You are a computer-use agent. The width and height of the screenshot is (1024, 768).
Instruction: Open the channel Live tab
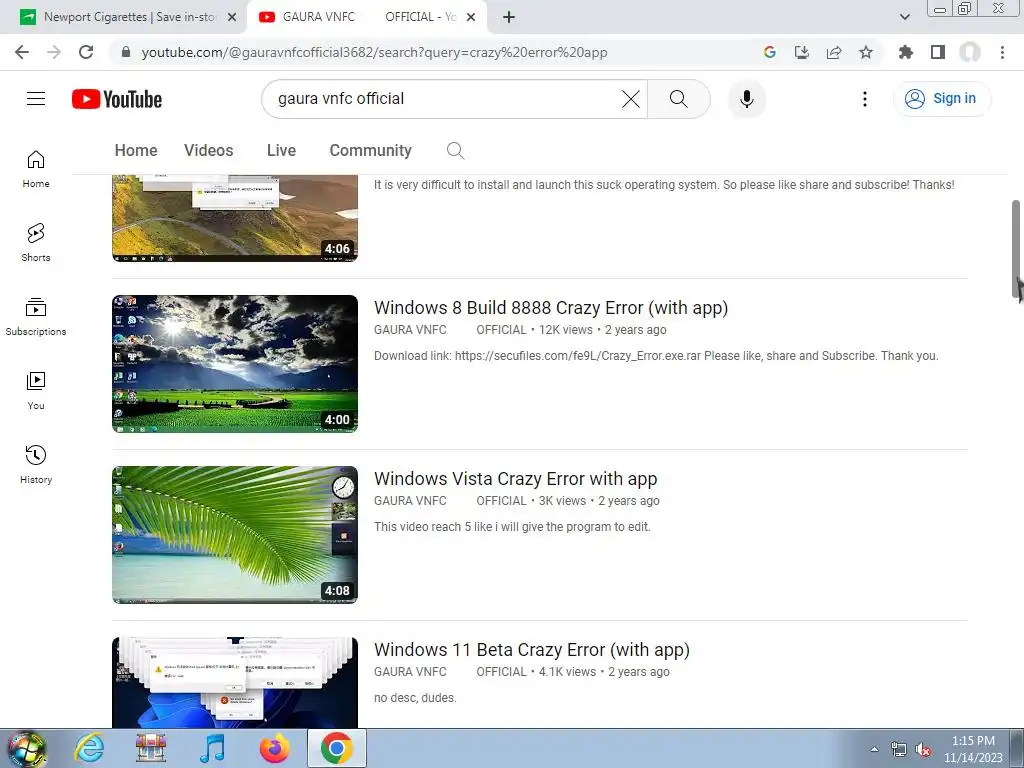pyautogui.click(x=281, y=150)
